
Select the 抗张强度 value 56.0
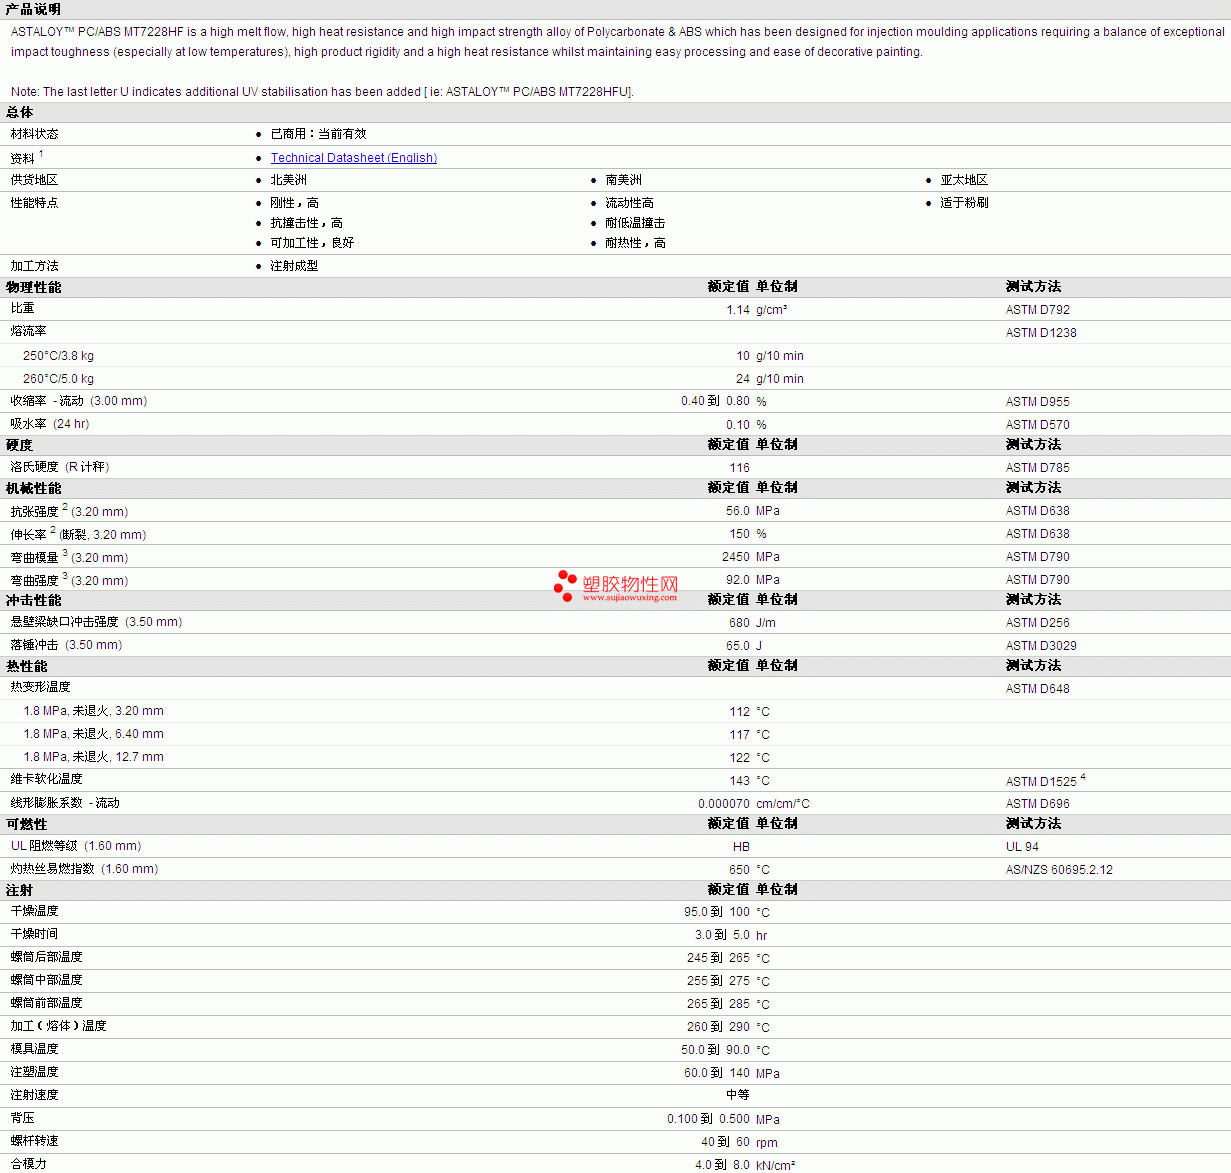[738, 511]
